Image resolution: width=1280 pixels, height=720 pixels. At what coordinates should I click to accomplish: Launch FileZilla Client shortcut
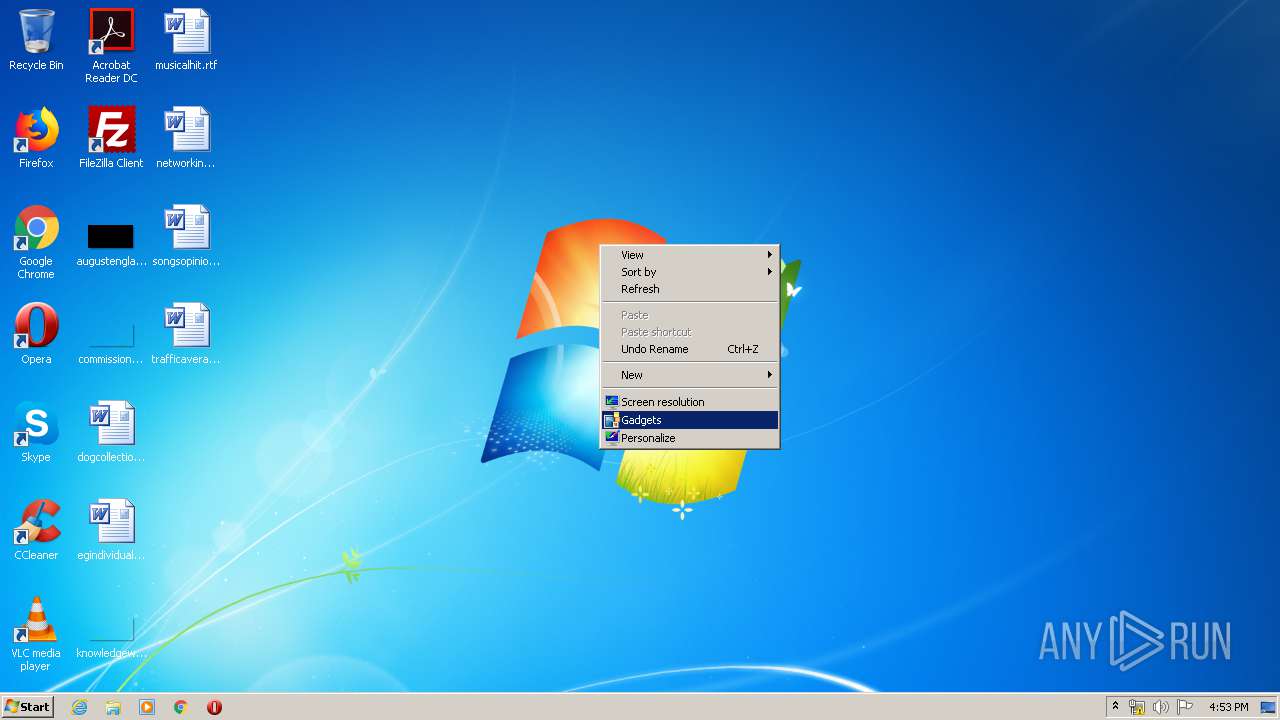111,138
